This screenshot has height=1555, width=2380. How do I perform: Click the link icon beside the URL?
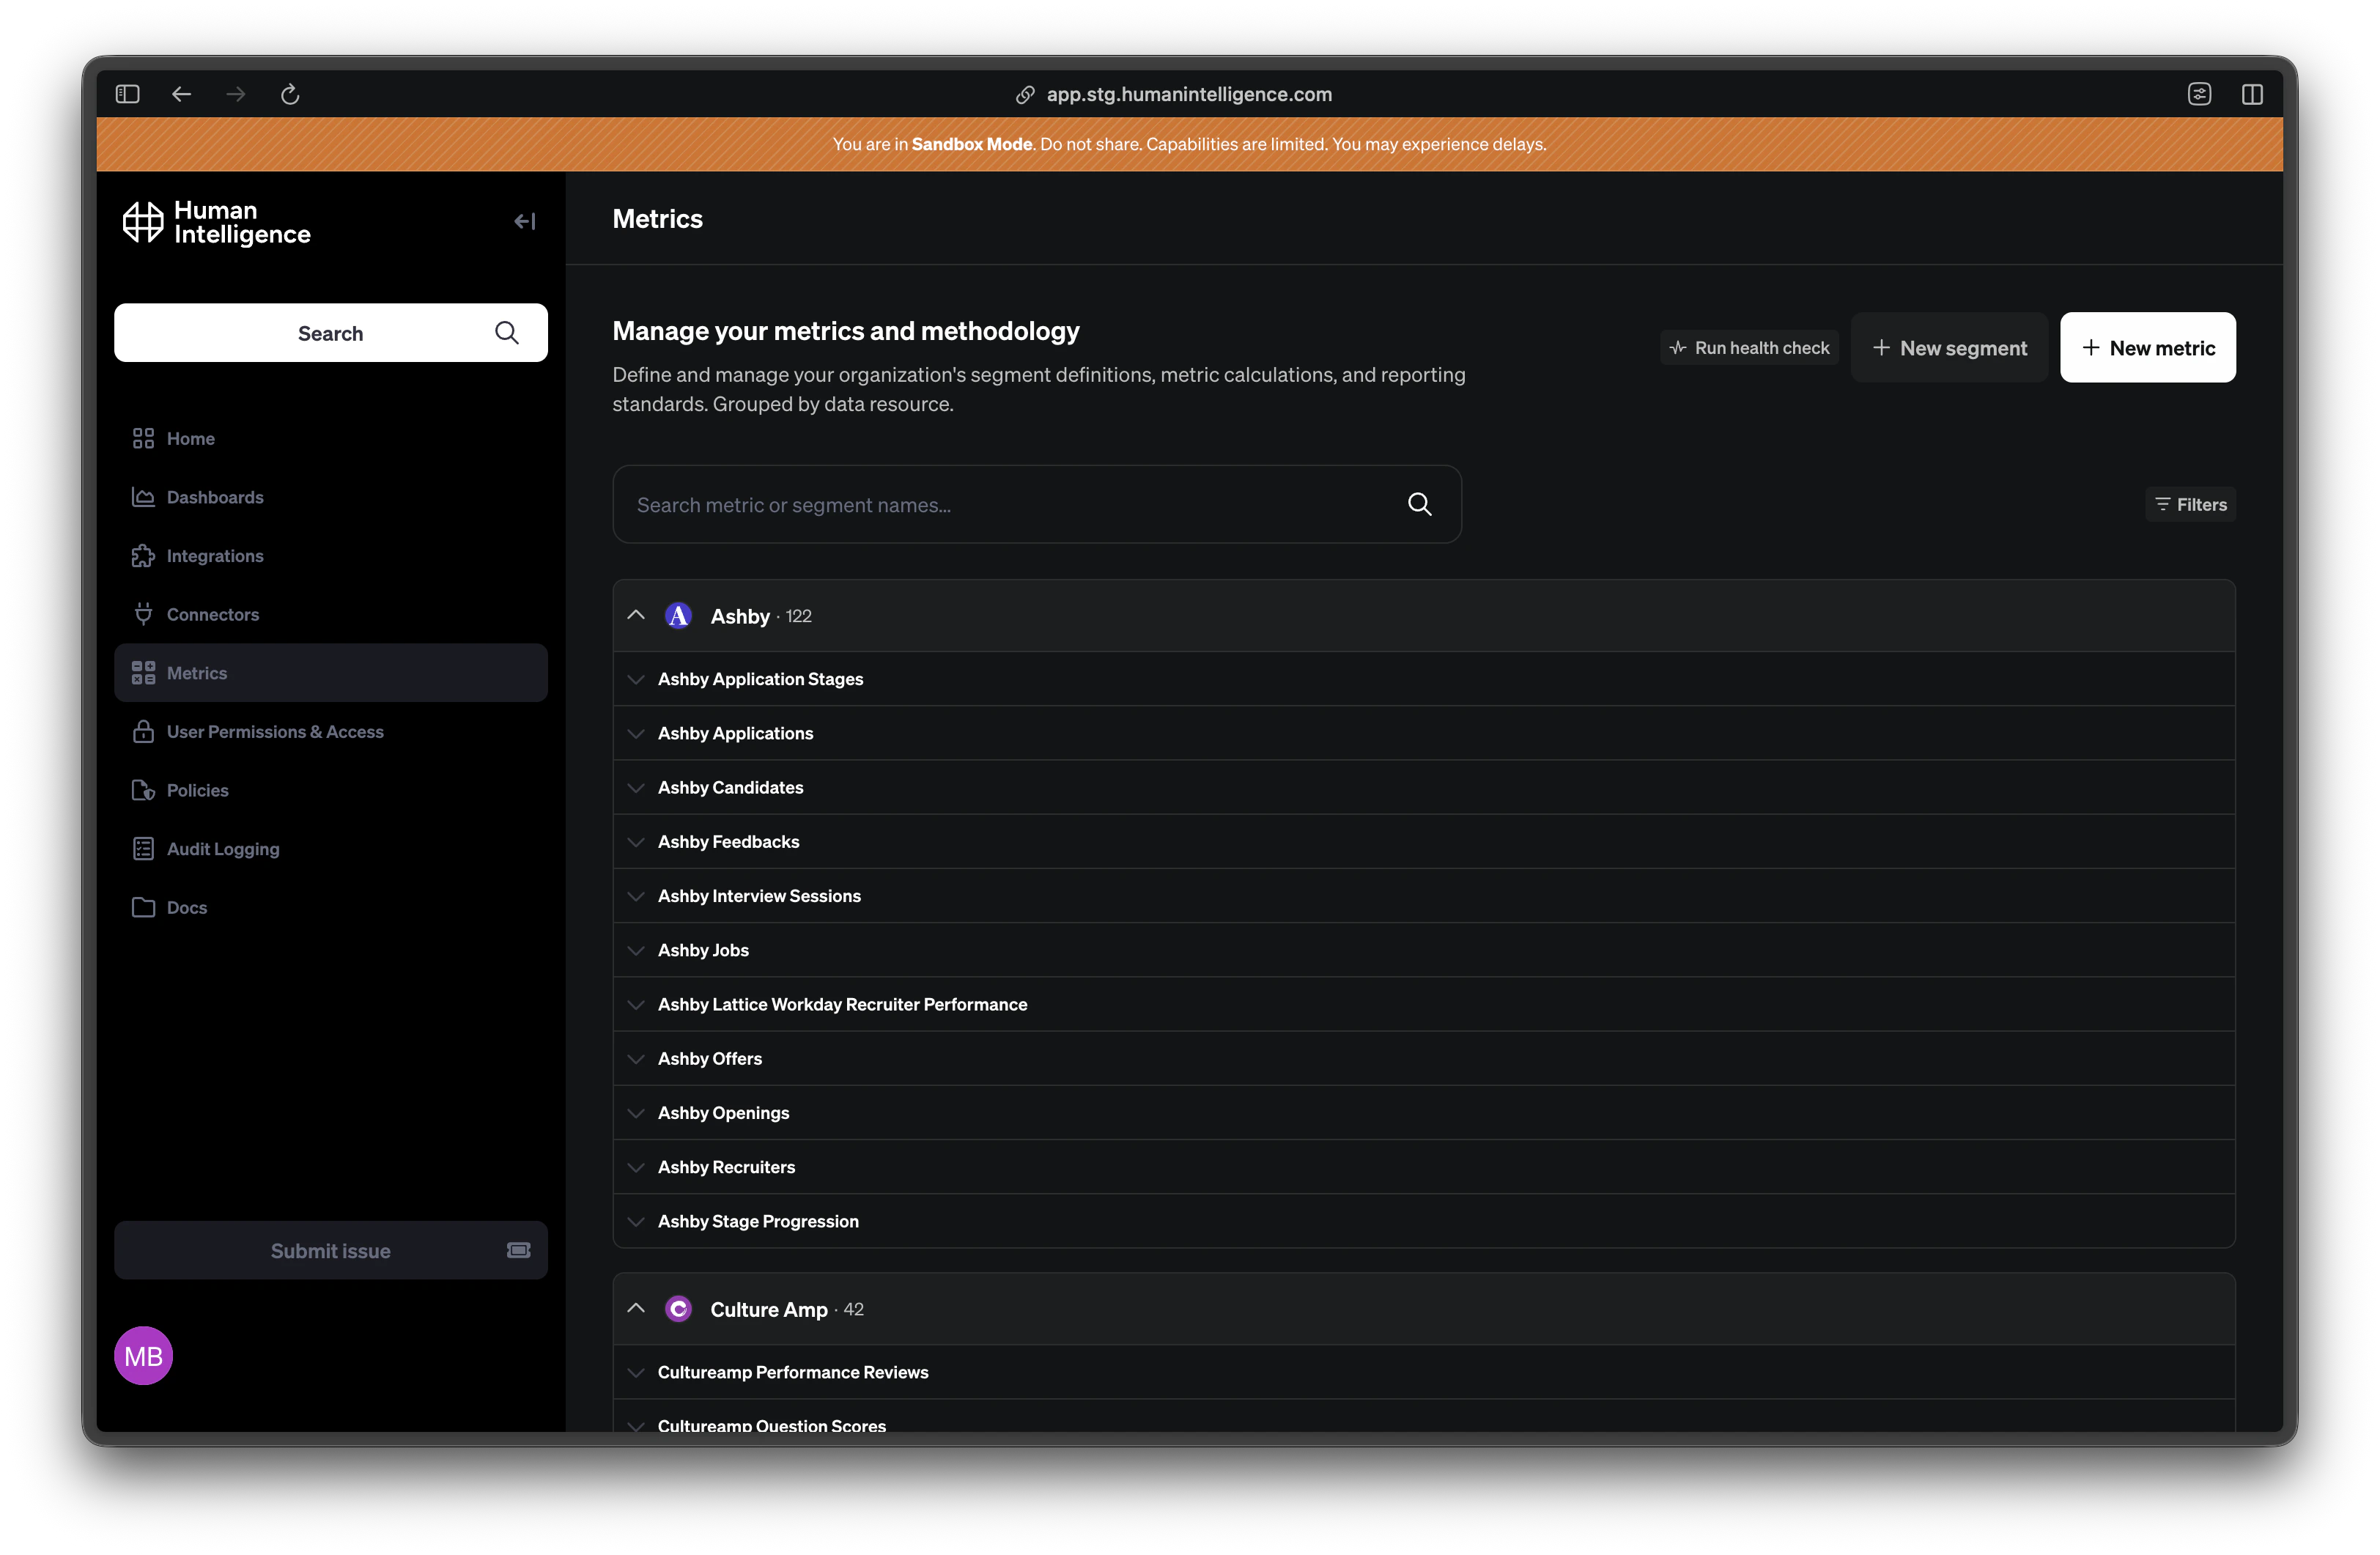pyautogui.click(x=1025, y=94)
